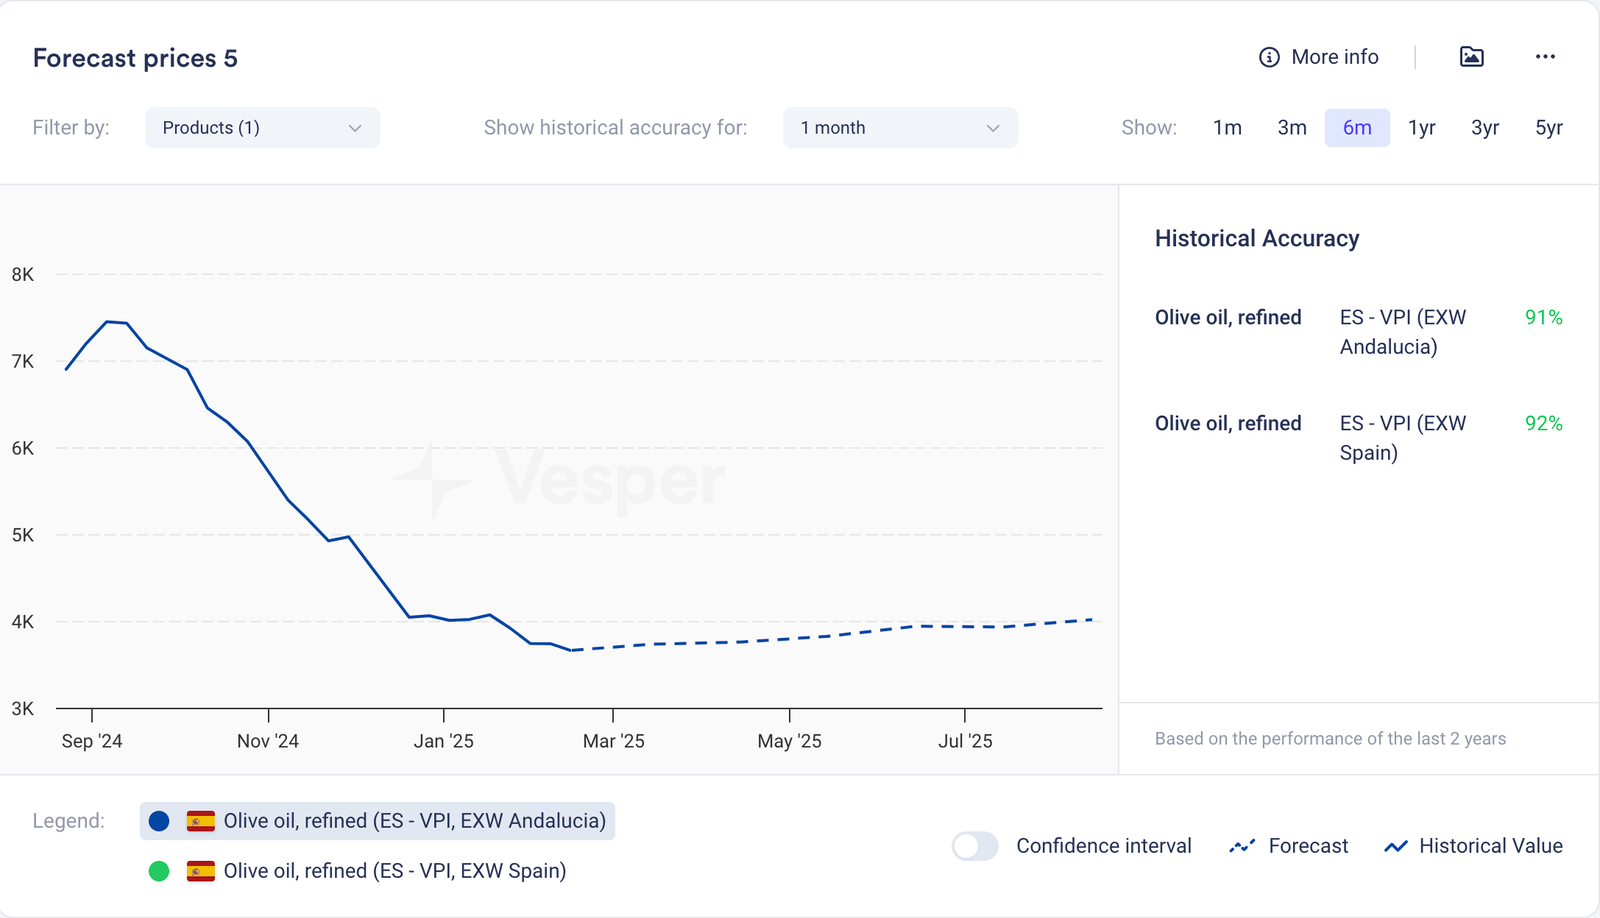Click Spain flag beside EXW Andalucia legend
The image size is (1600, 918).
(201, 821)
